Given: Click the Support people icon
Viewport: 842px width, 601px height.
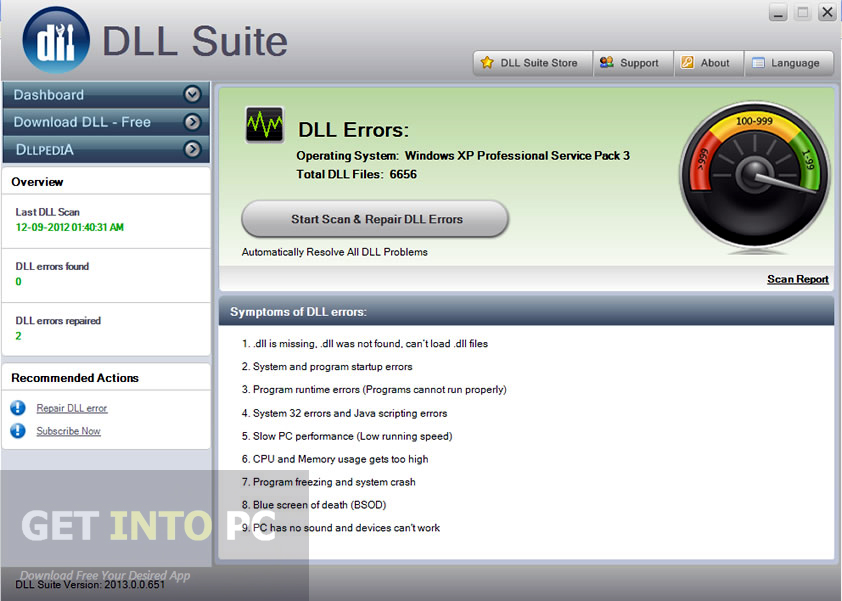Looking at the screenshot, I should [607, 62].
